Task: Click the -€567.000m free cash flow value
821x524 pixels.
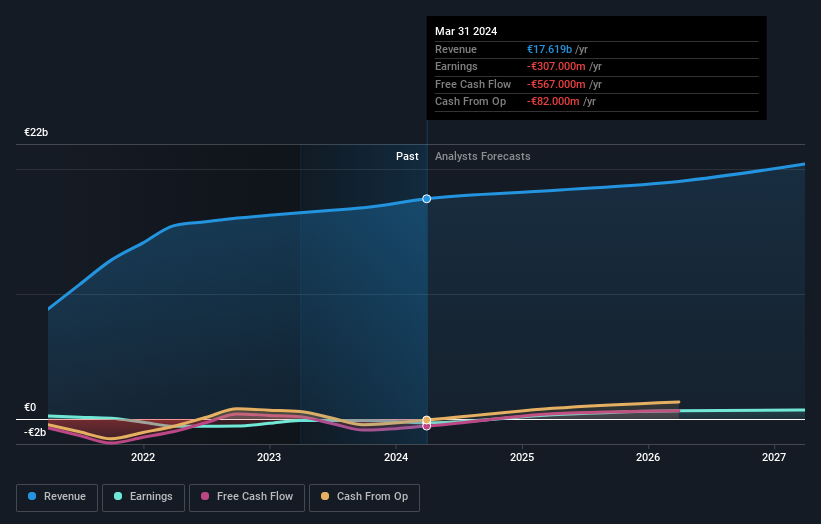Action: click(x=556, y=84)
